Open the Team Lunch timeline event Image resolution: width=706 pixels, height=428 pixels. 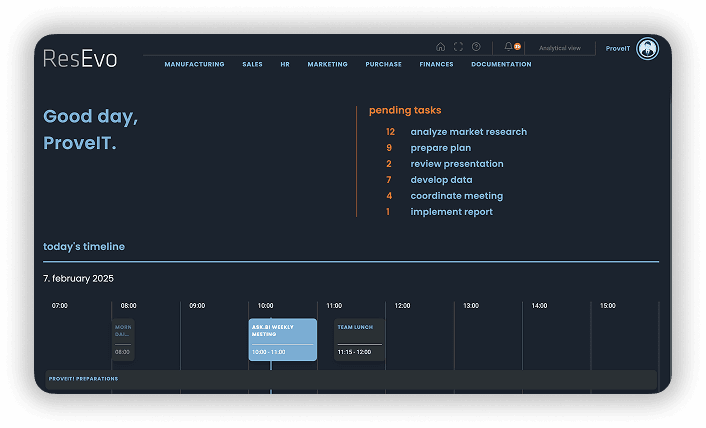[x=359, y=339]
